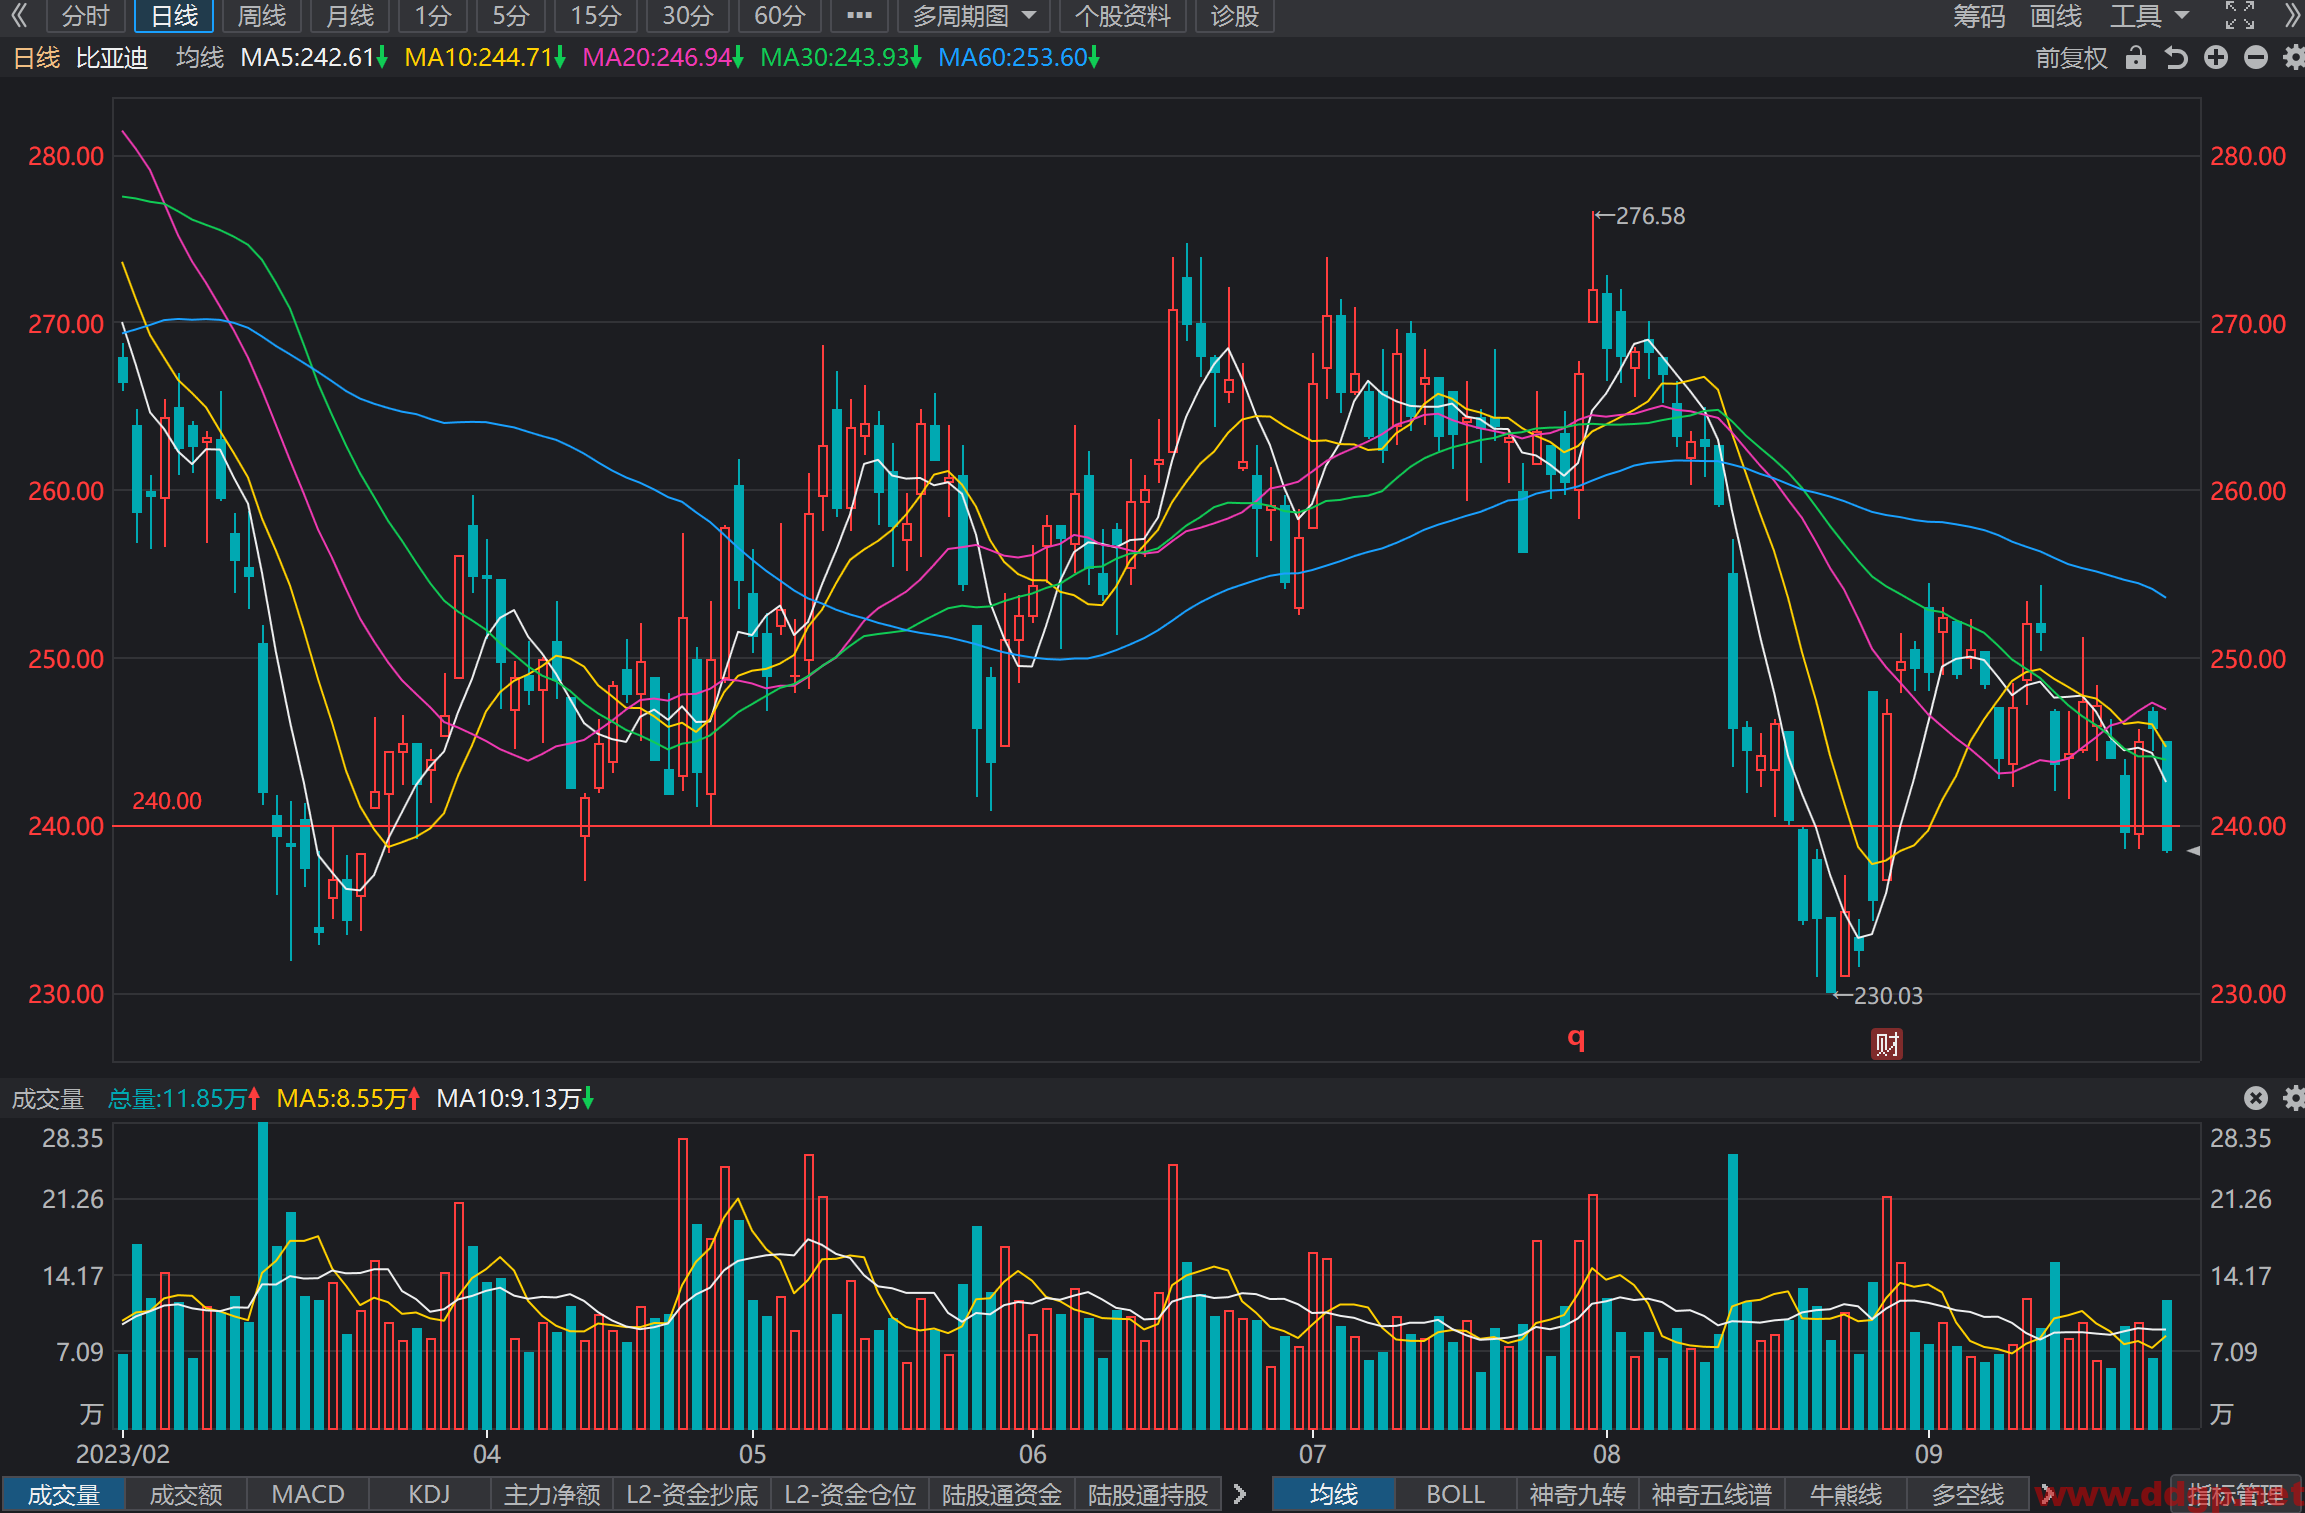Select the 1分 timeframe
Screen dimensions: 2305x1513
pos(433,16)
